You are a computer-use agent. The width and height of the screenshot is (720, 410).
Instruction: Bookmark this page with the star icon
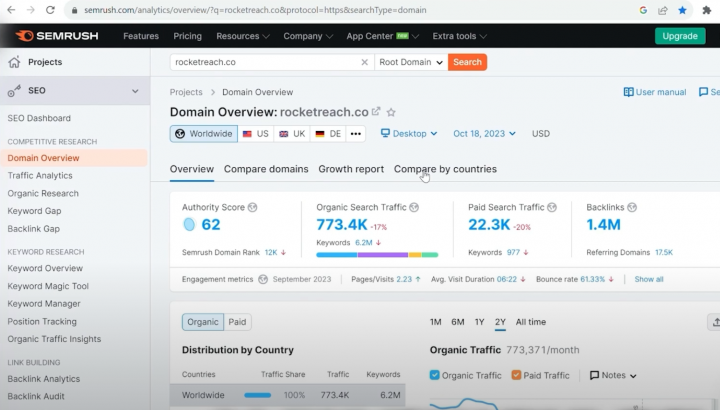coord(683,10)
